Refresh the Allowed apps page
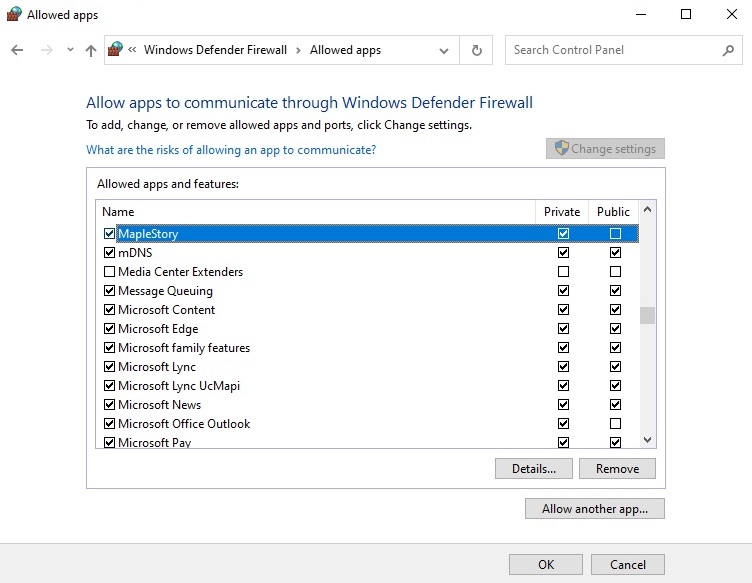 [476, 50]
